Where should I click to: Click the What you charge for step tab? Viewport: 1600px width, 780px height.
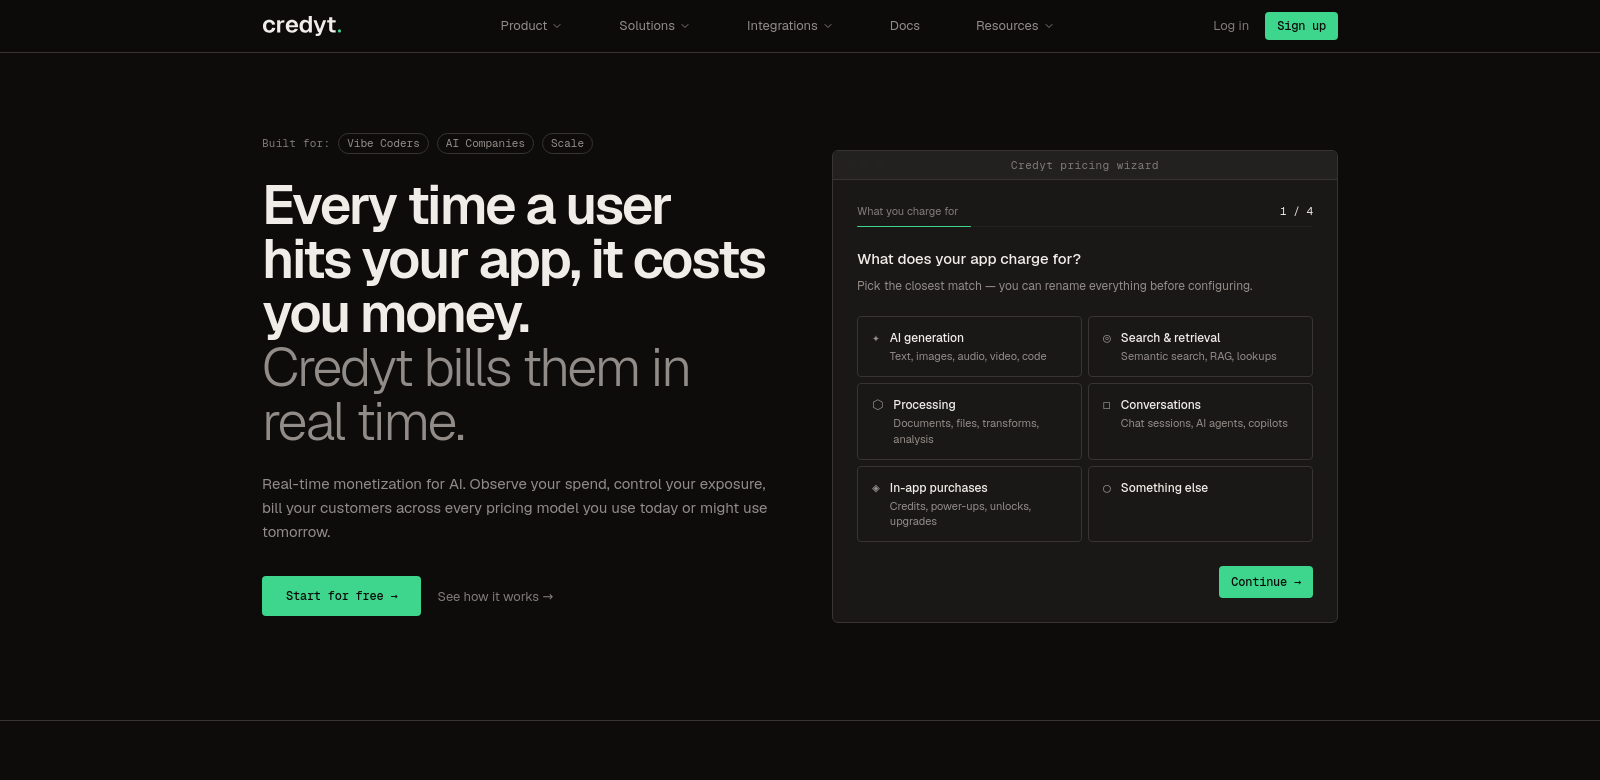coord(907,211)
